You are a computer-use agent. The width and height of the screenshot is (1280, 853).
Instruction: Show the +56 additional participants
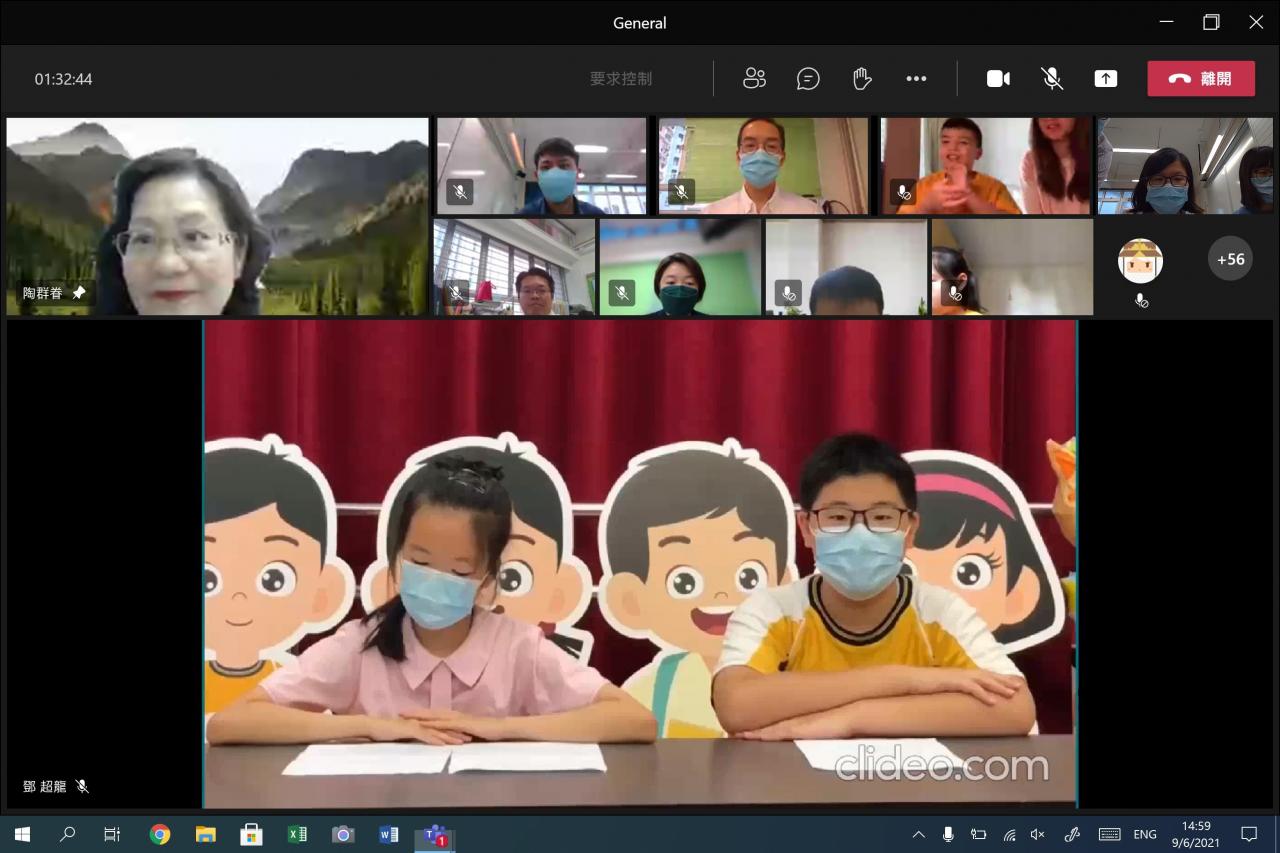[1230, 259]
